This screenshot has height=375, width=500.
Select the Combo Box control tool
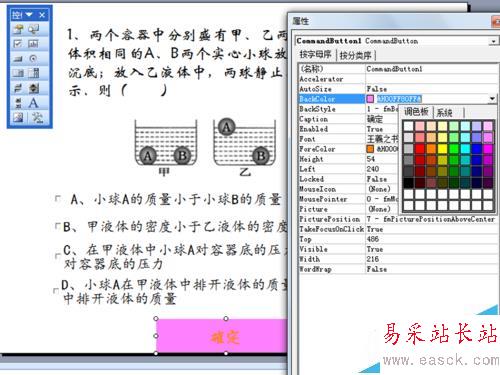[x=33, y=73]
